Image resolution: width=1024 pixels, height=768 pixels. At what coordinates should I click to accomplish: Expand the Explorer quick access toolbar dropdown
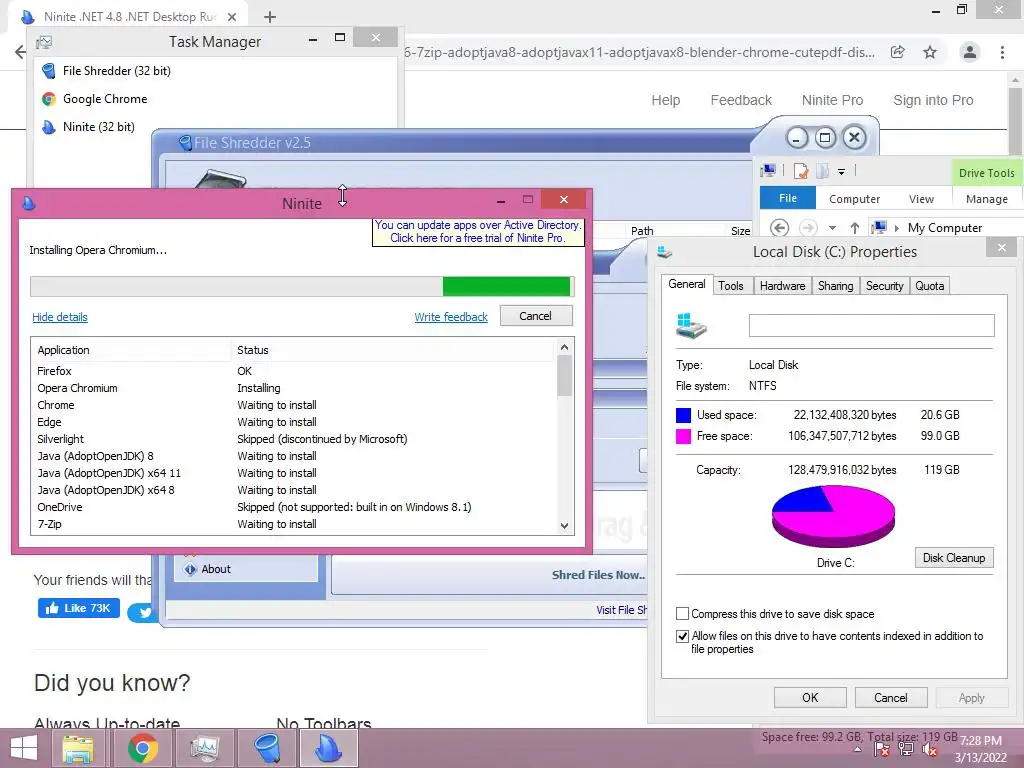tap(841, 172)
